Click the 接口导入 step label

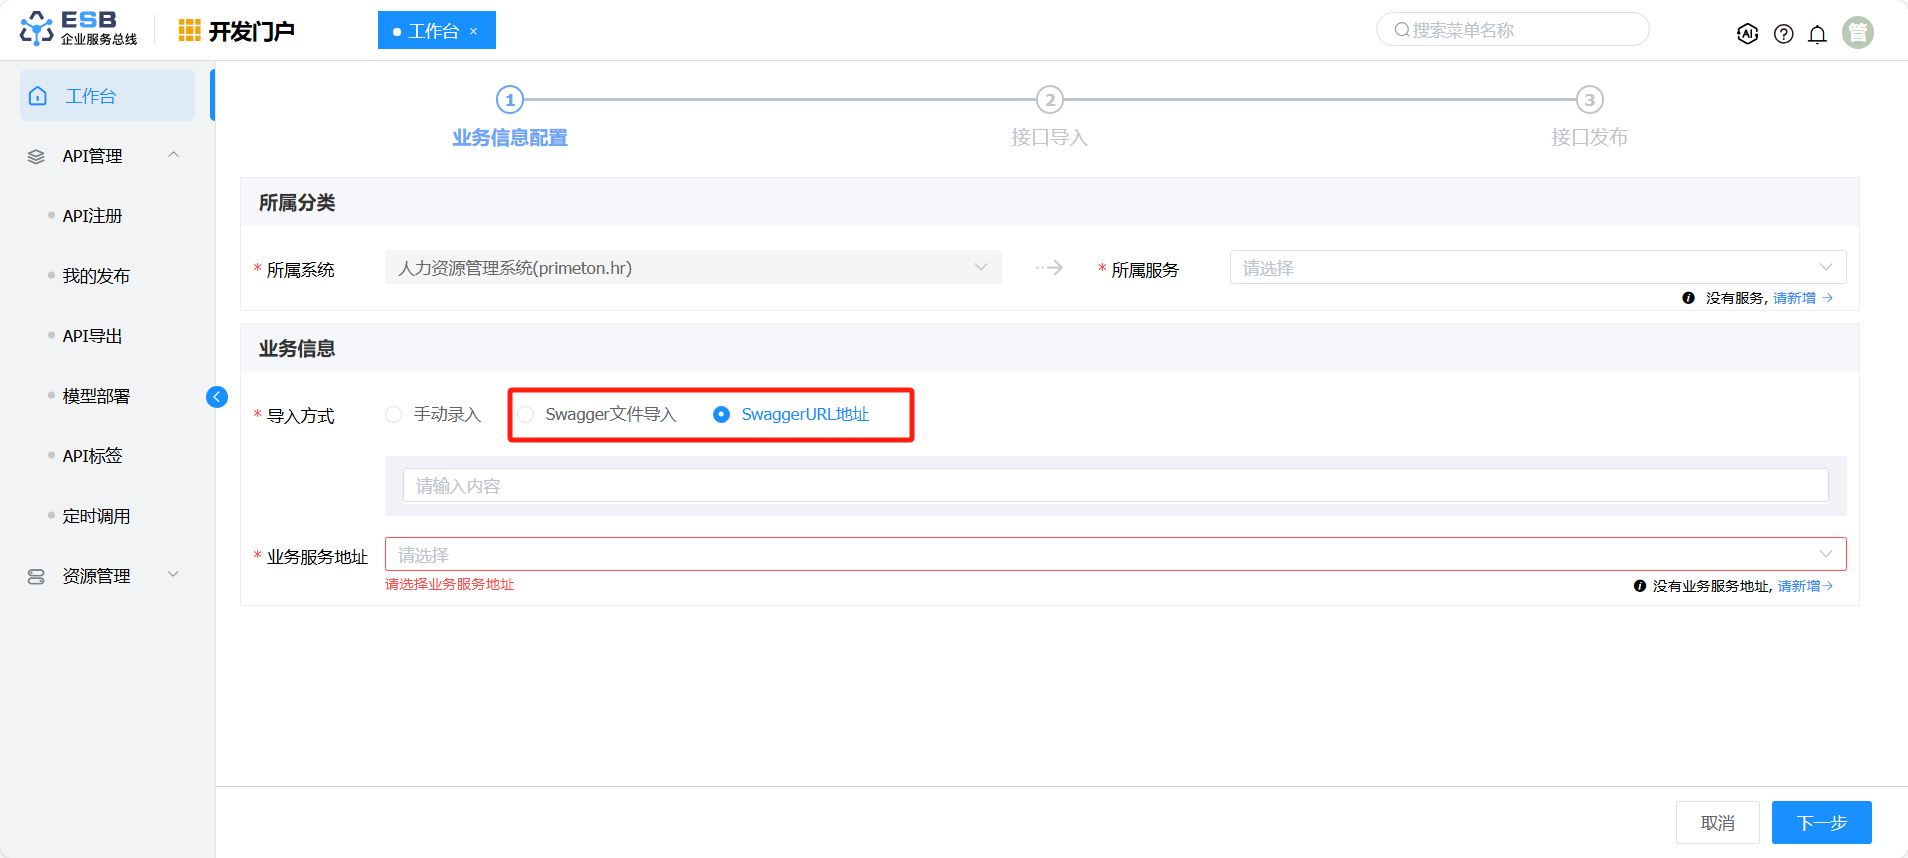click(x=1050, y=137)
